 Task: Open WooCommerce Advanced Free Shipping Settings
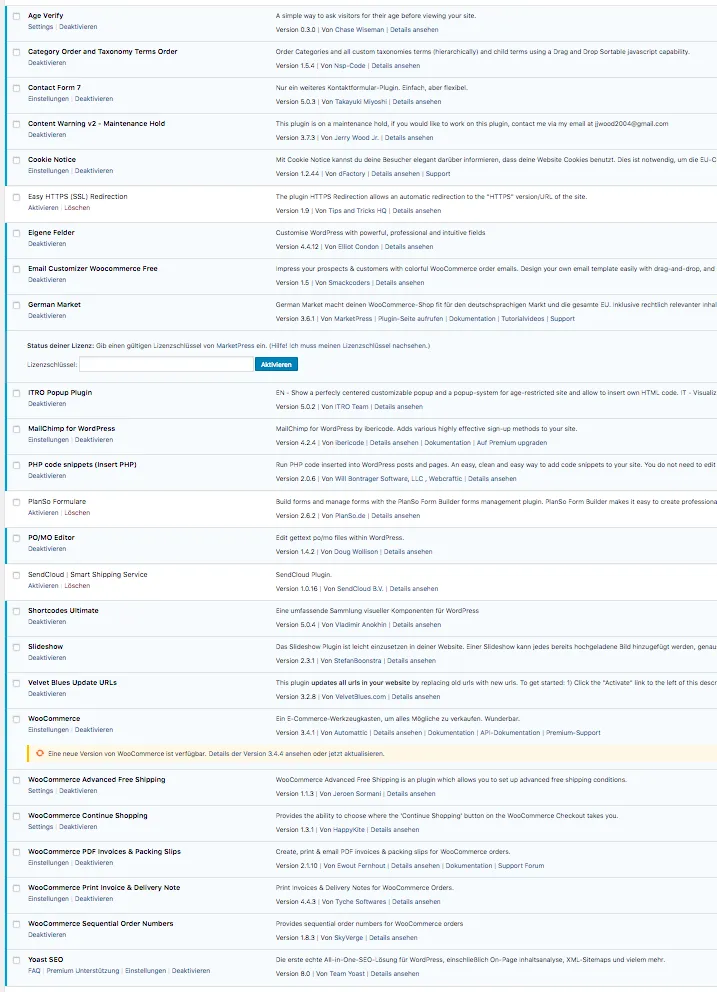pos(41,791)
